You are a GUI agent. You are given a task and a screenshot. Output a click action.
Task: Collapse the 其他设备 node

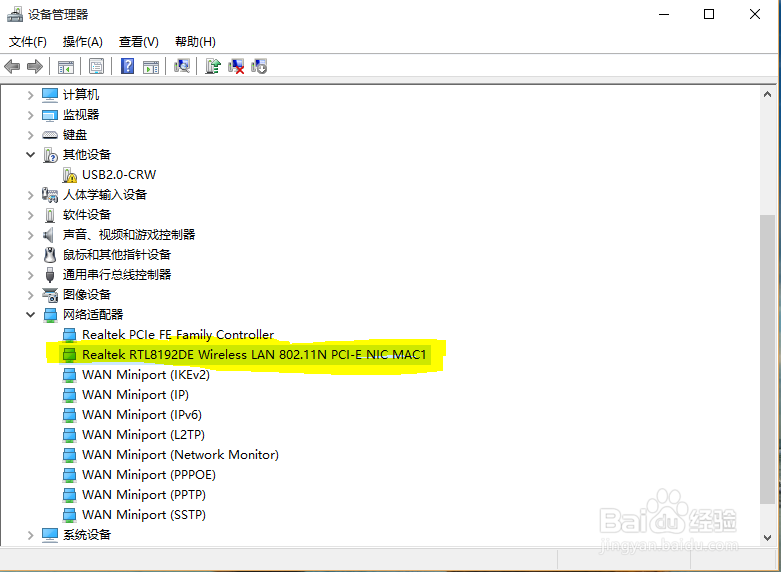30,154
